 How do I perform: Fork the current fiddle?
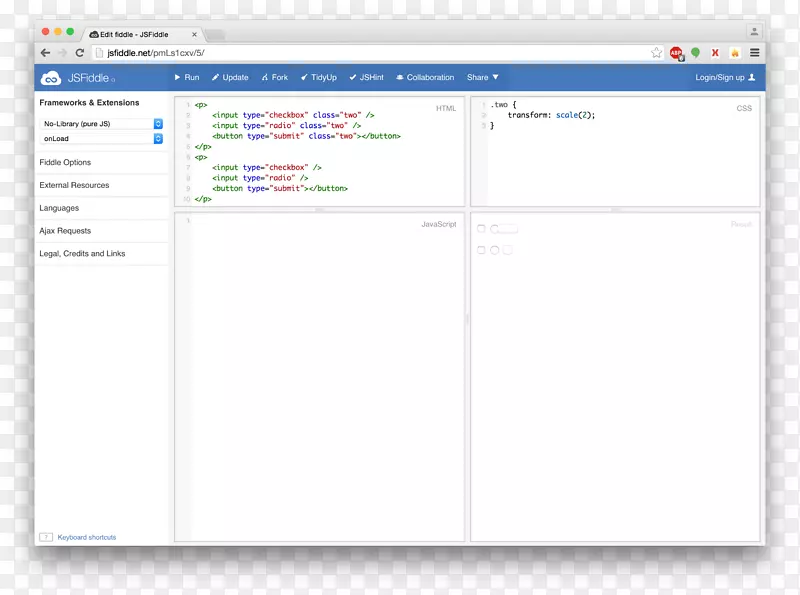click(x=274, y=77)
